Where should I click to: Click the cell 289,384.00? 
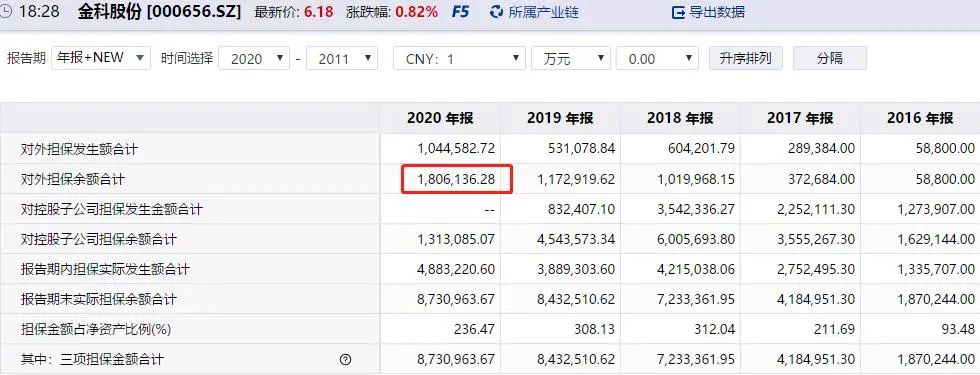pos(820,149)
